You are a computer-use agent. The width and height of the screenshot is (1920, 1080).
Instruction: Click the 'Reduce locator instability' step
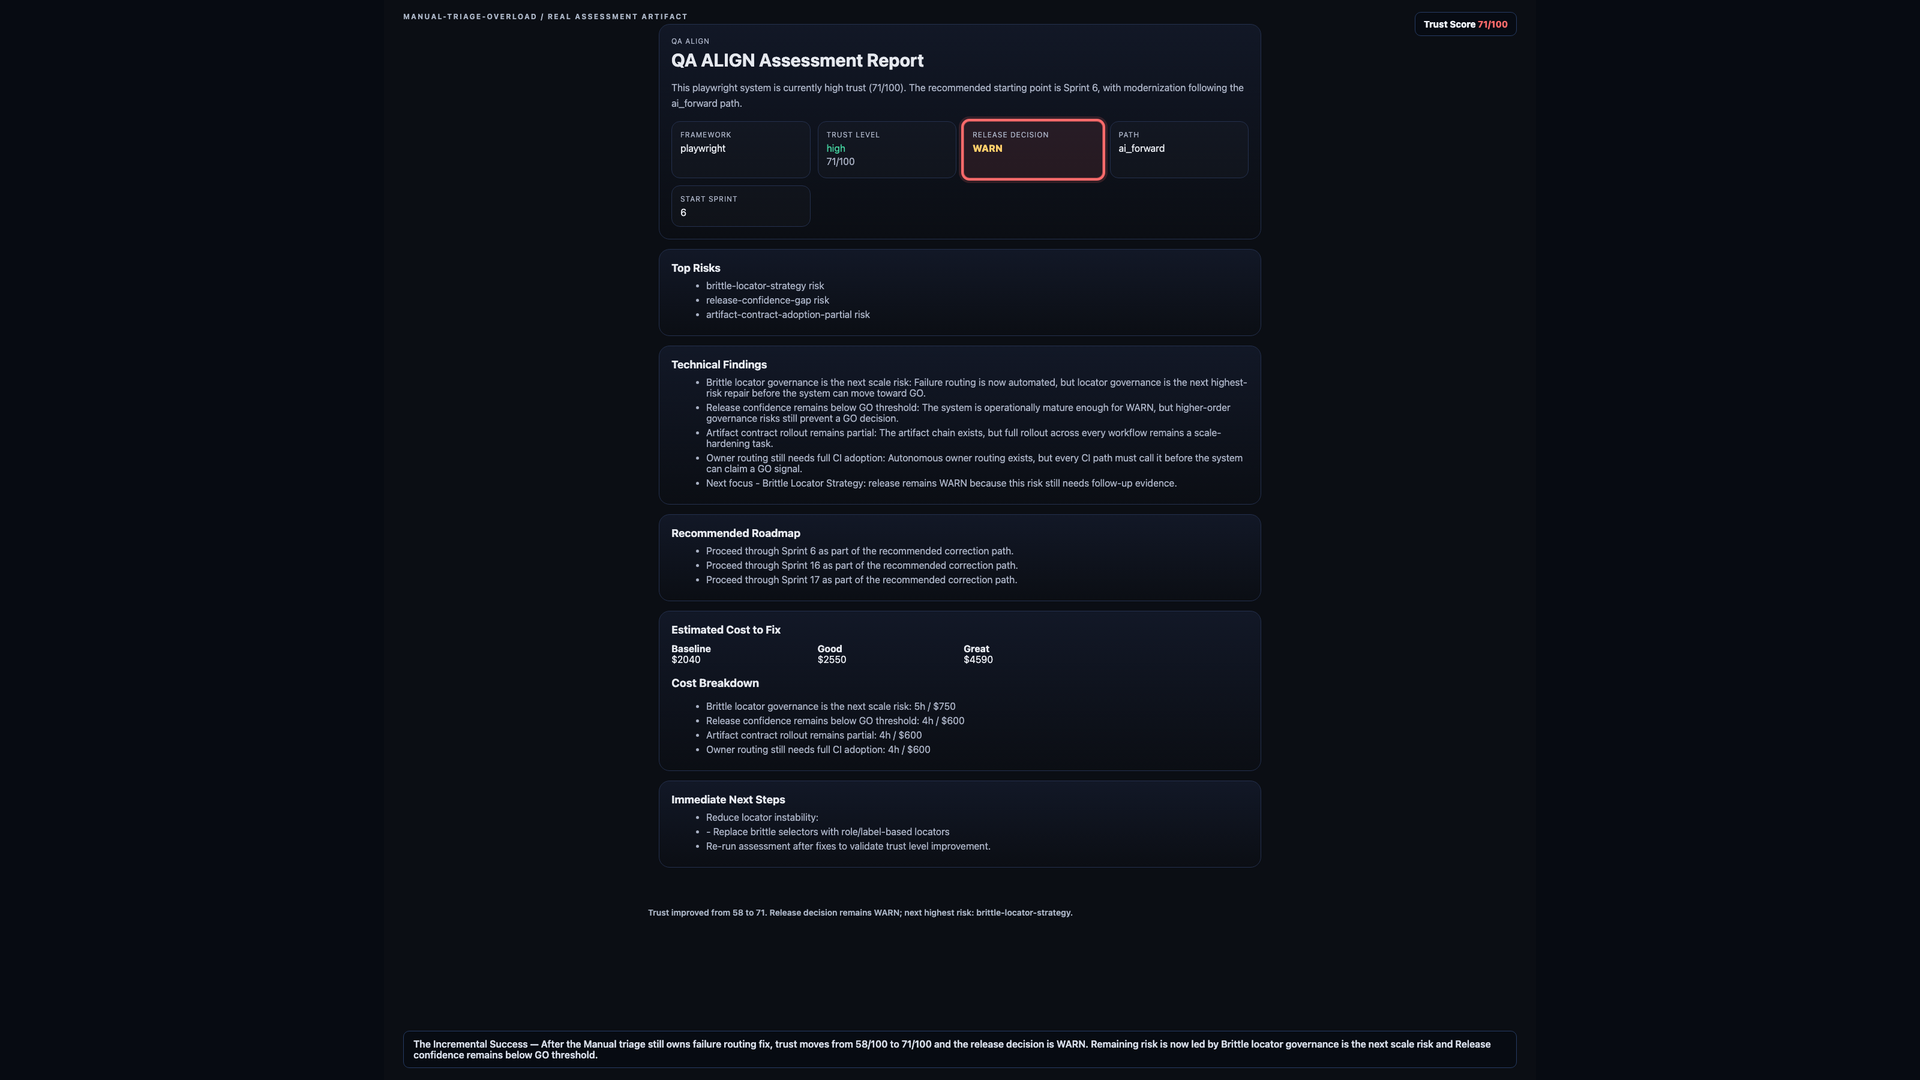click(x=762, y=818)
